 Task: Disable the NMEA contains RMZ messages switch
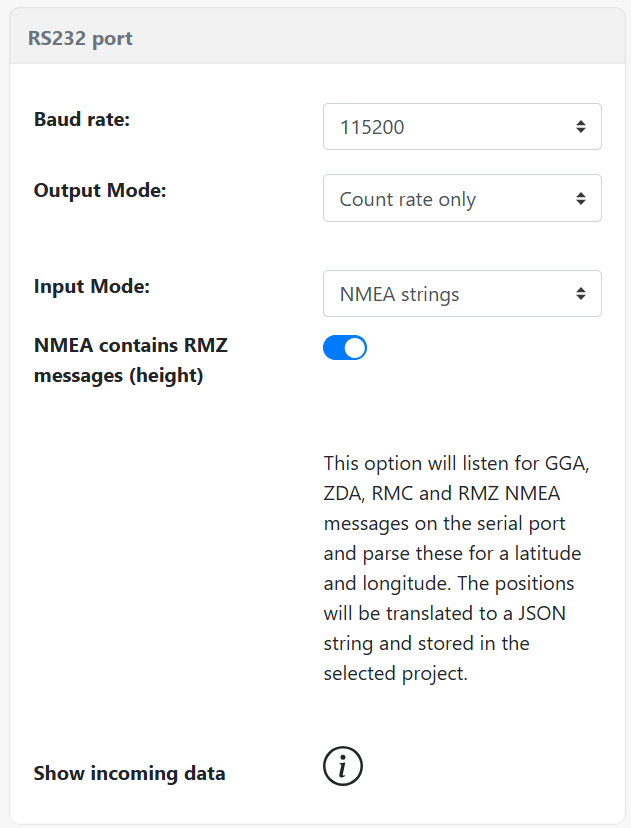click(x=345, y=348)
